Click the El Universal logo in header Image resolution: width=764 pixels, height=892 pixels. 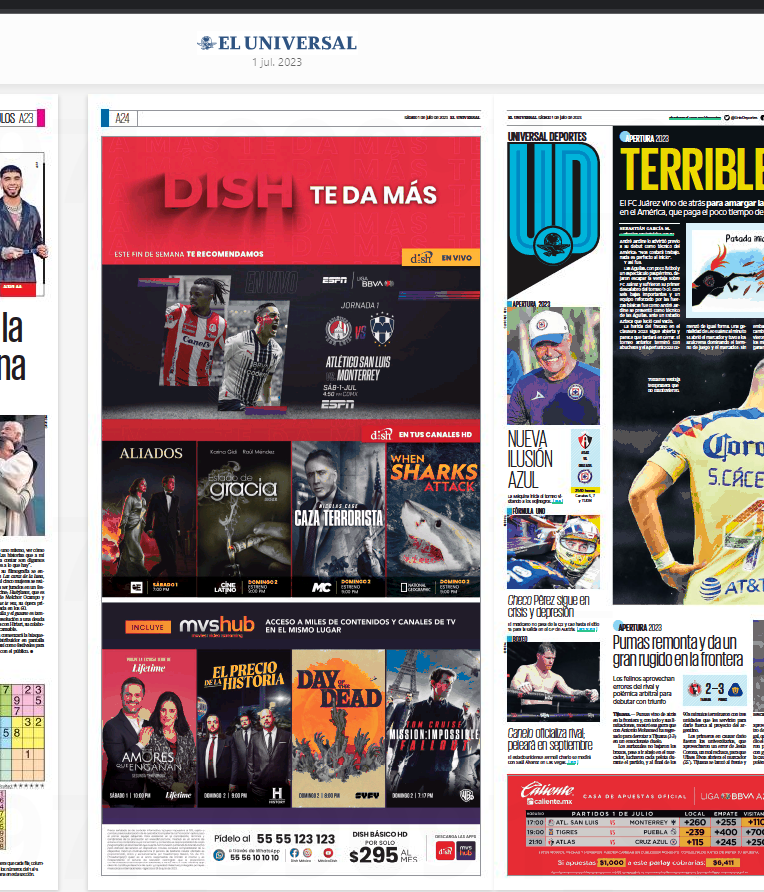[x=277, y=43]
